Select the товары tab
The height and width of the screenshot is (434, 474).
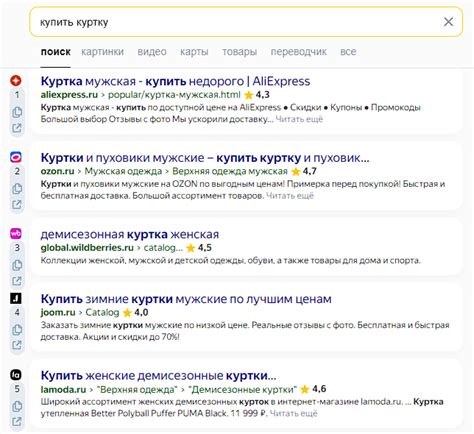tap(239, 52)
